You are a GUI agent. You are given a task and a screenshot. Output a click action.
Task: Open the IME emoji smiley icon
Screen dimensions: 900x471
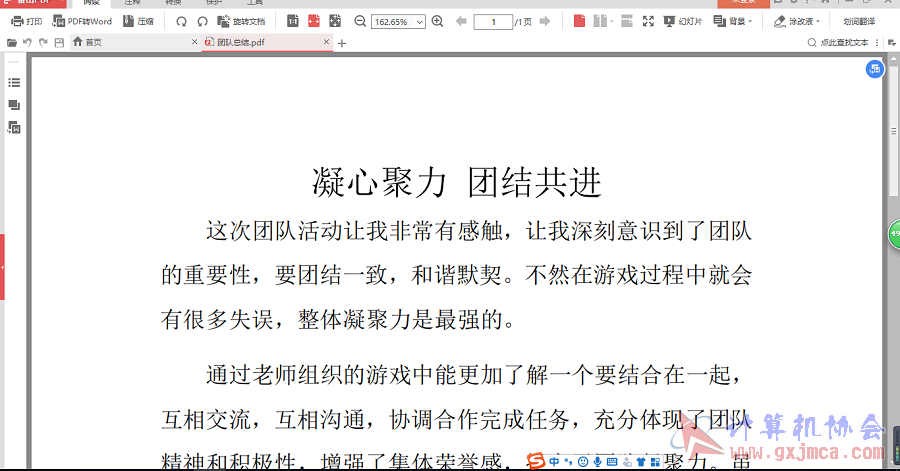coord(583,461)
